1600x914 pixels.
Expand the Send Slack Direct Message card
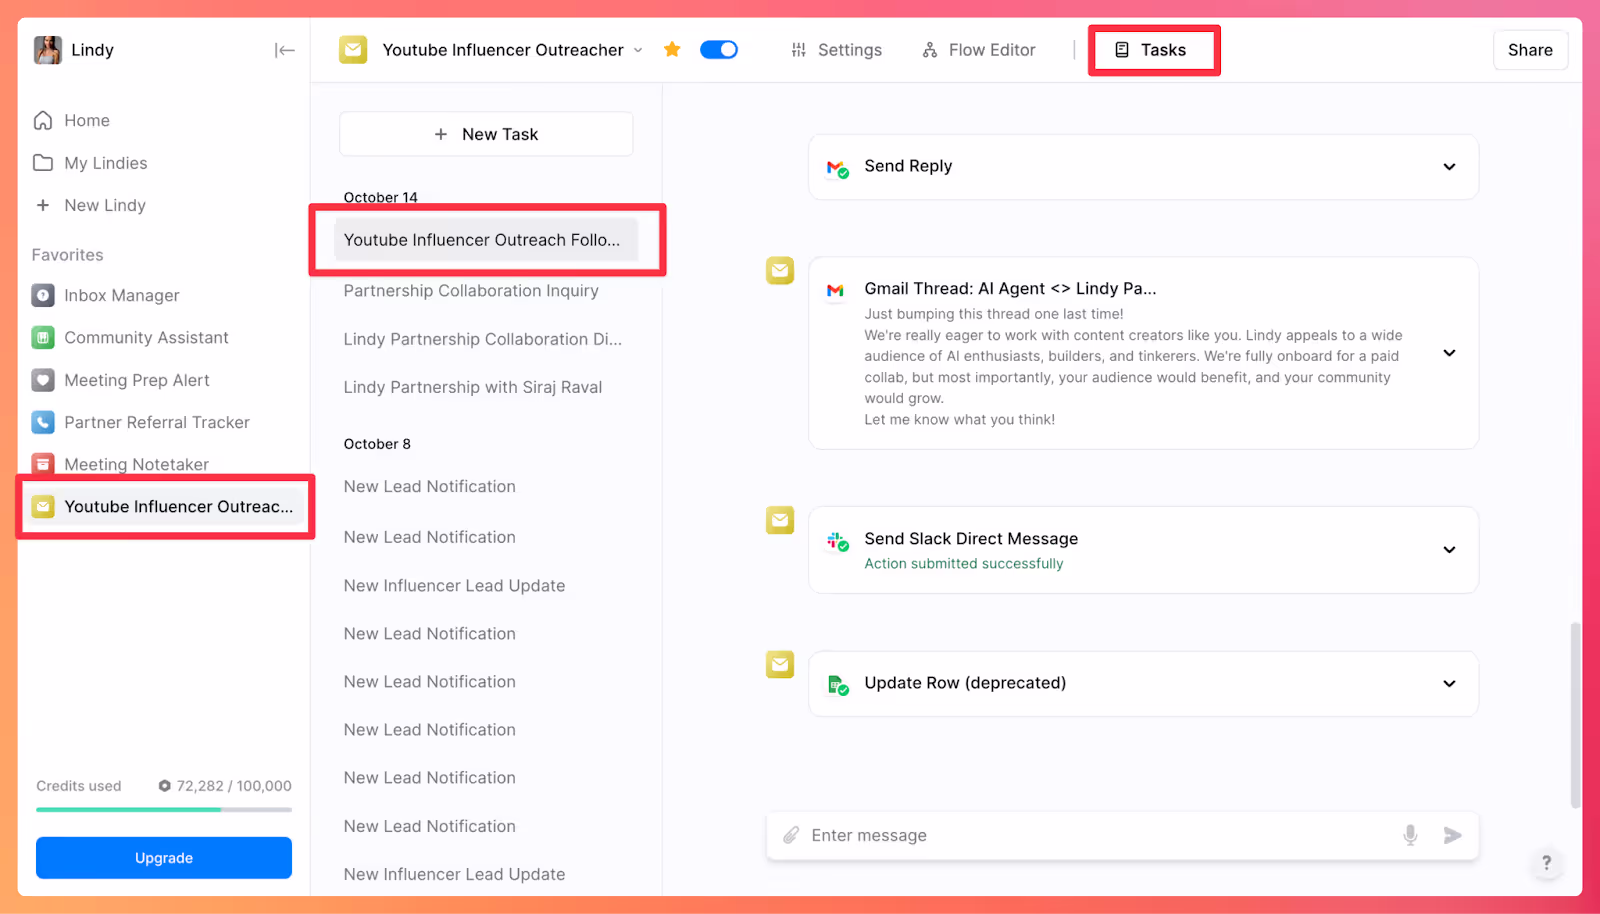[1449, 550]
